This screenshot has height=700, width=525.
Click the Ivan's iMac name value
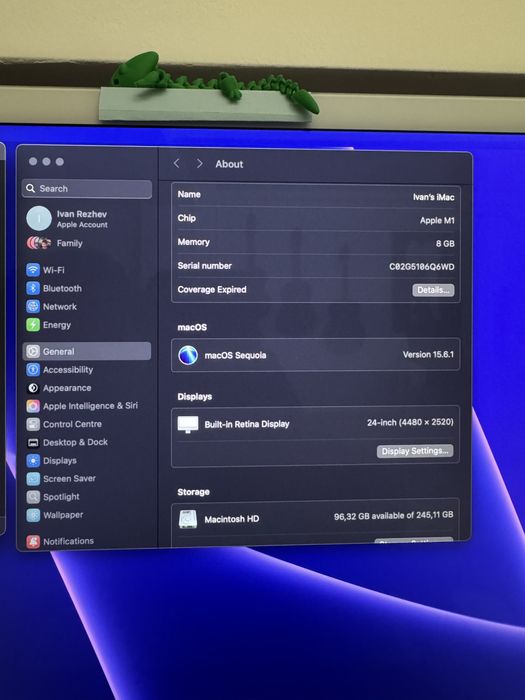[x=433, y=197]
